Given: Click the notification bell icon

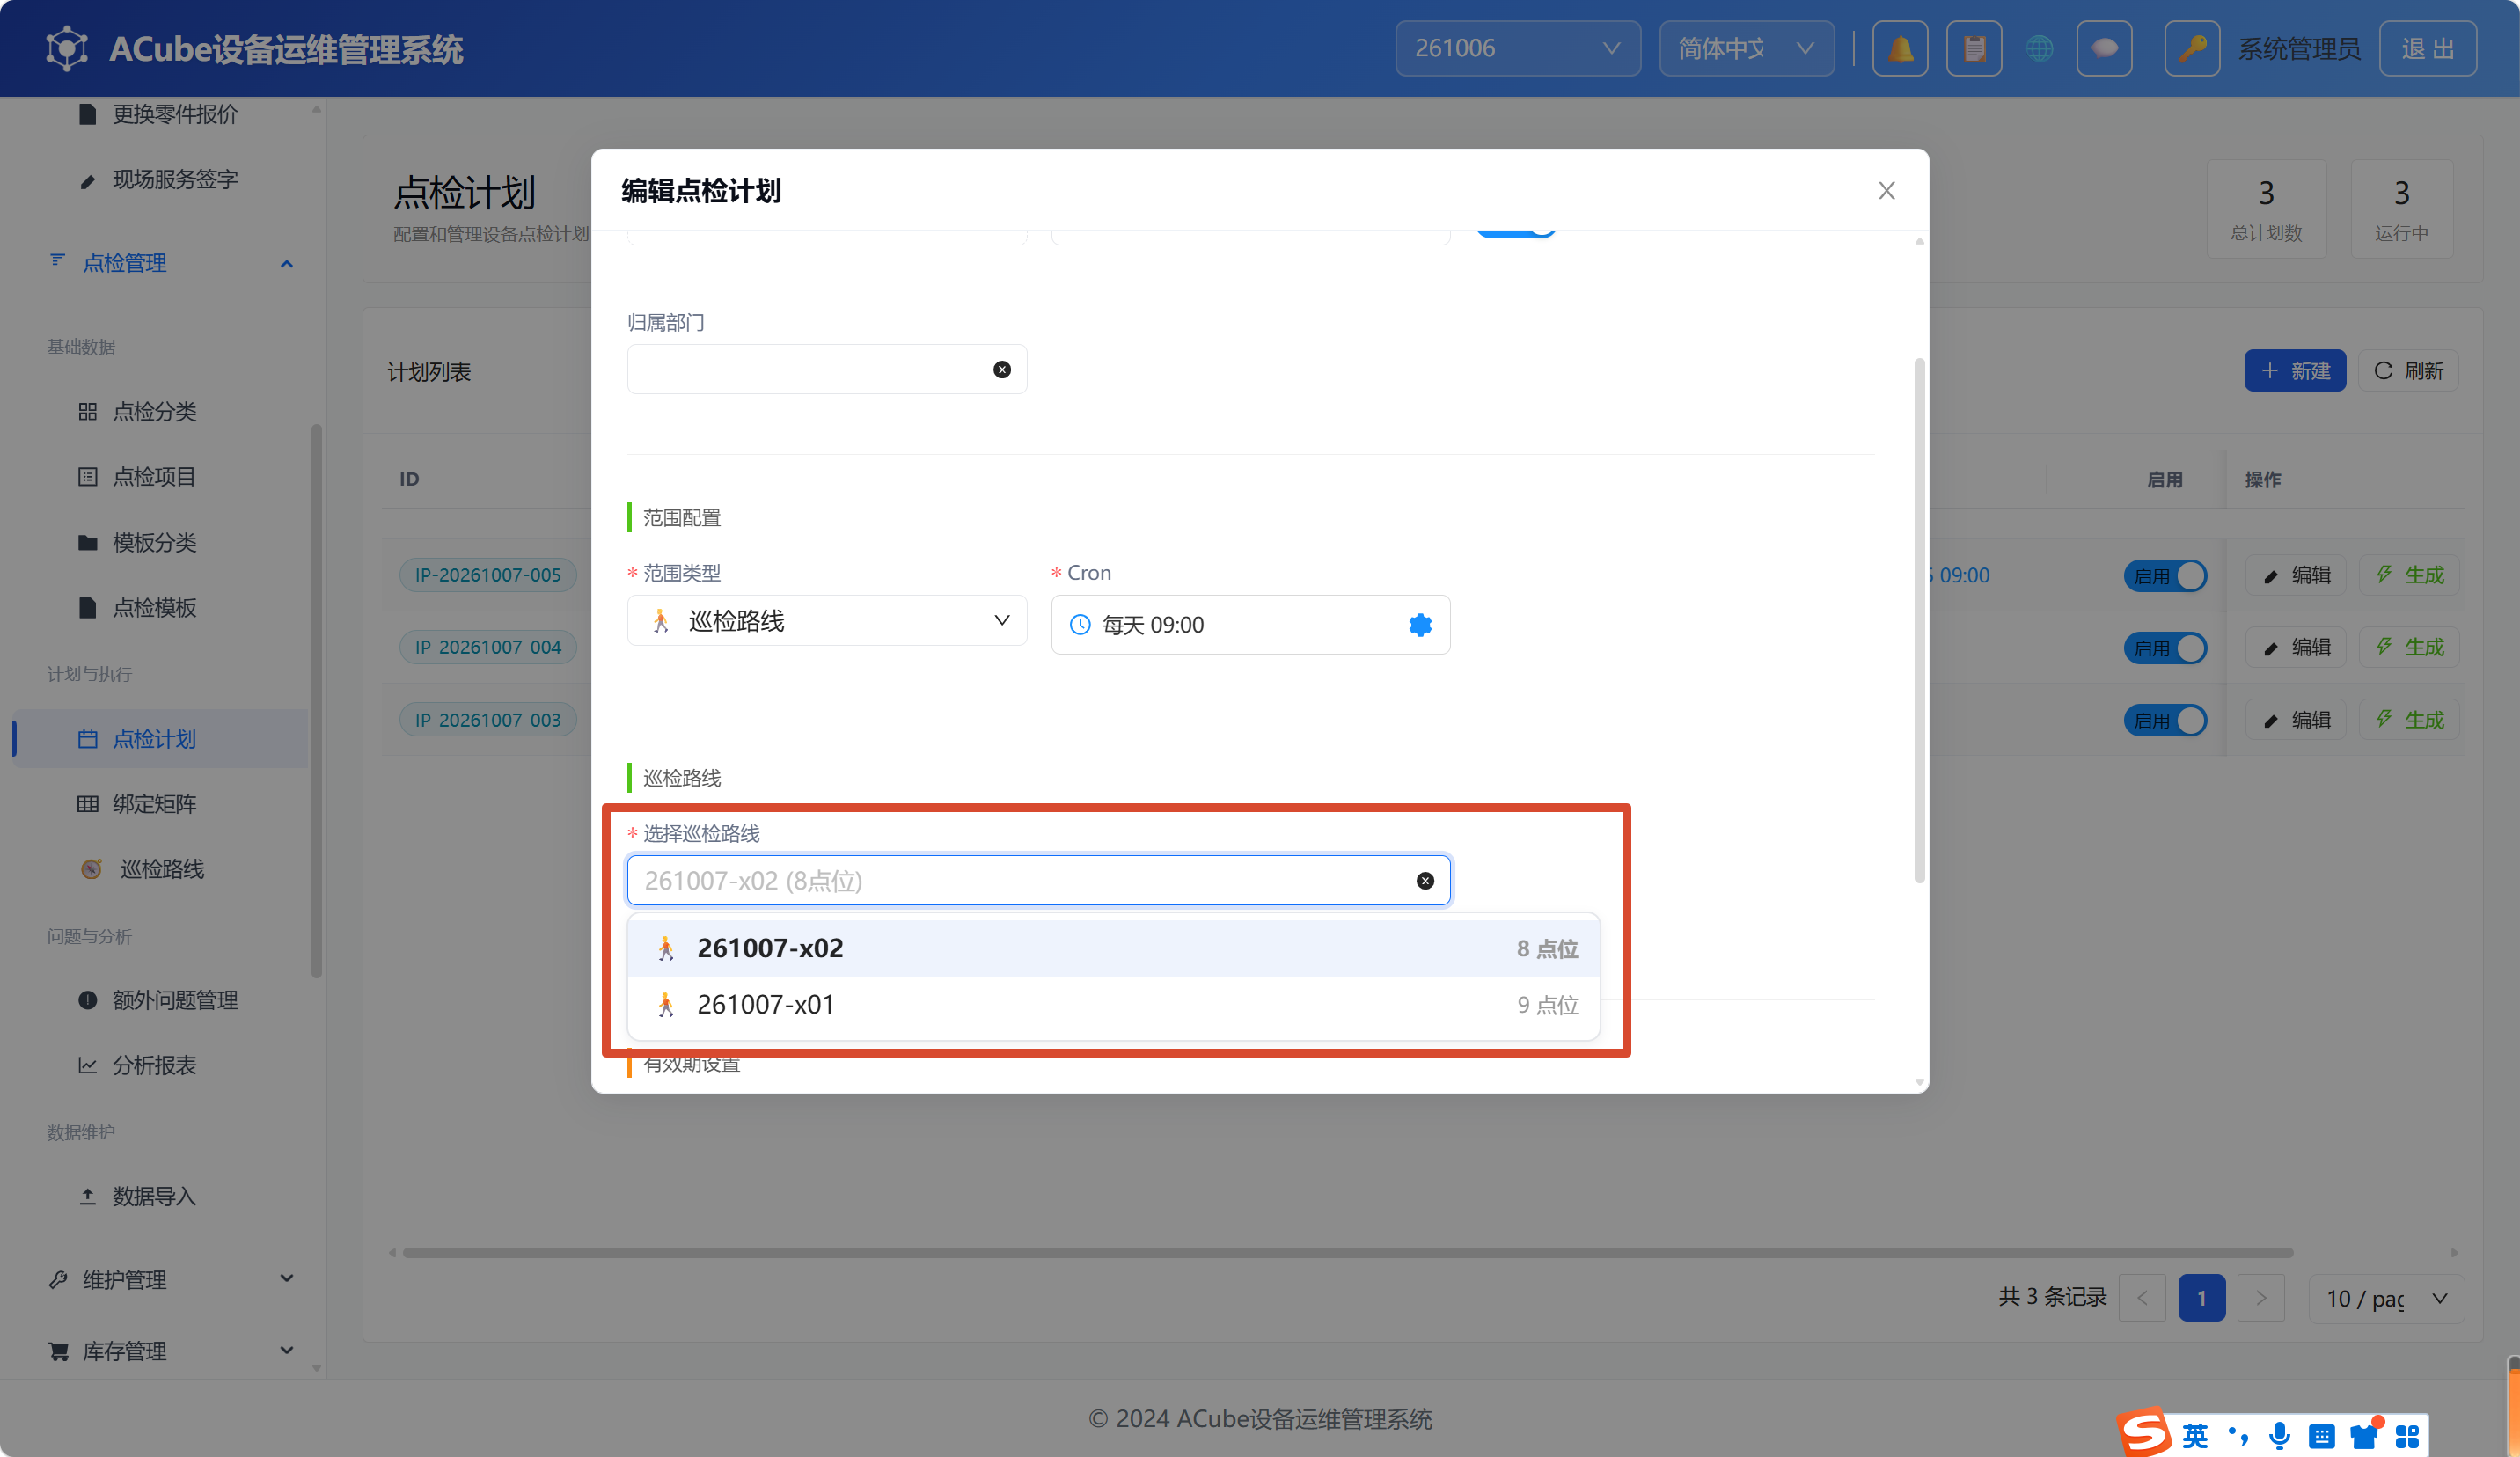Looking at the screenshot, I should click(x=1900, y=48).
